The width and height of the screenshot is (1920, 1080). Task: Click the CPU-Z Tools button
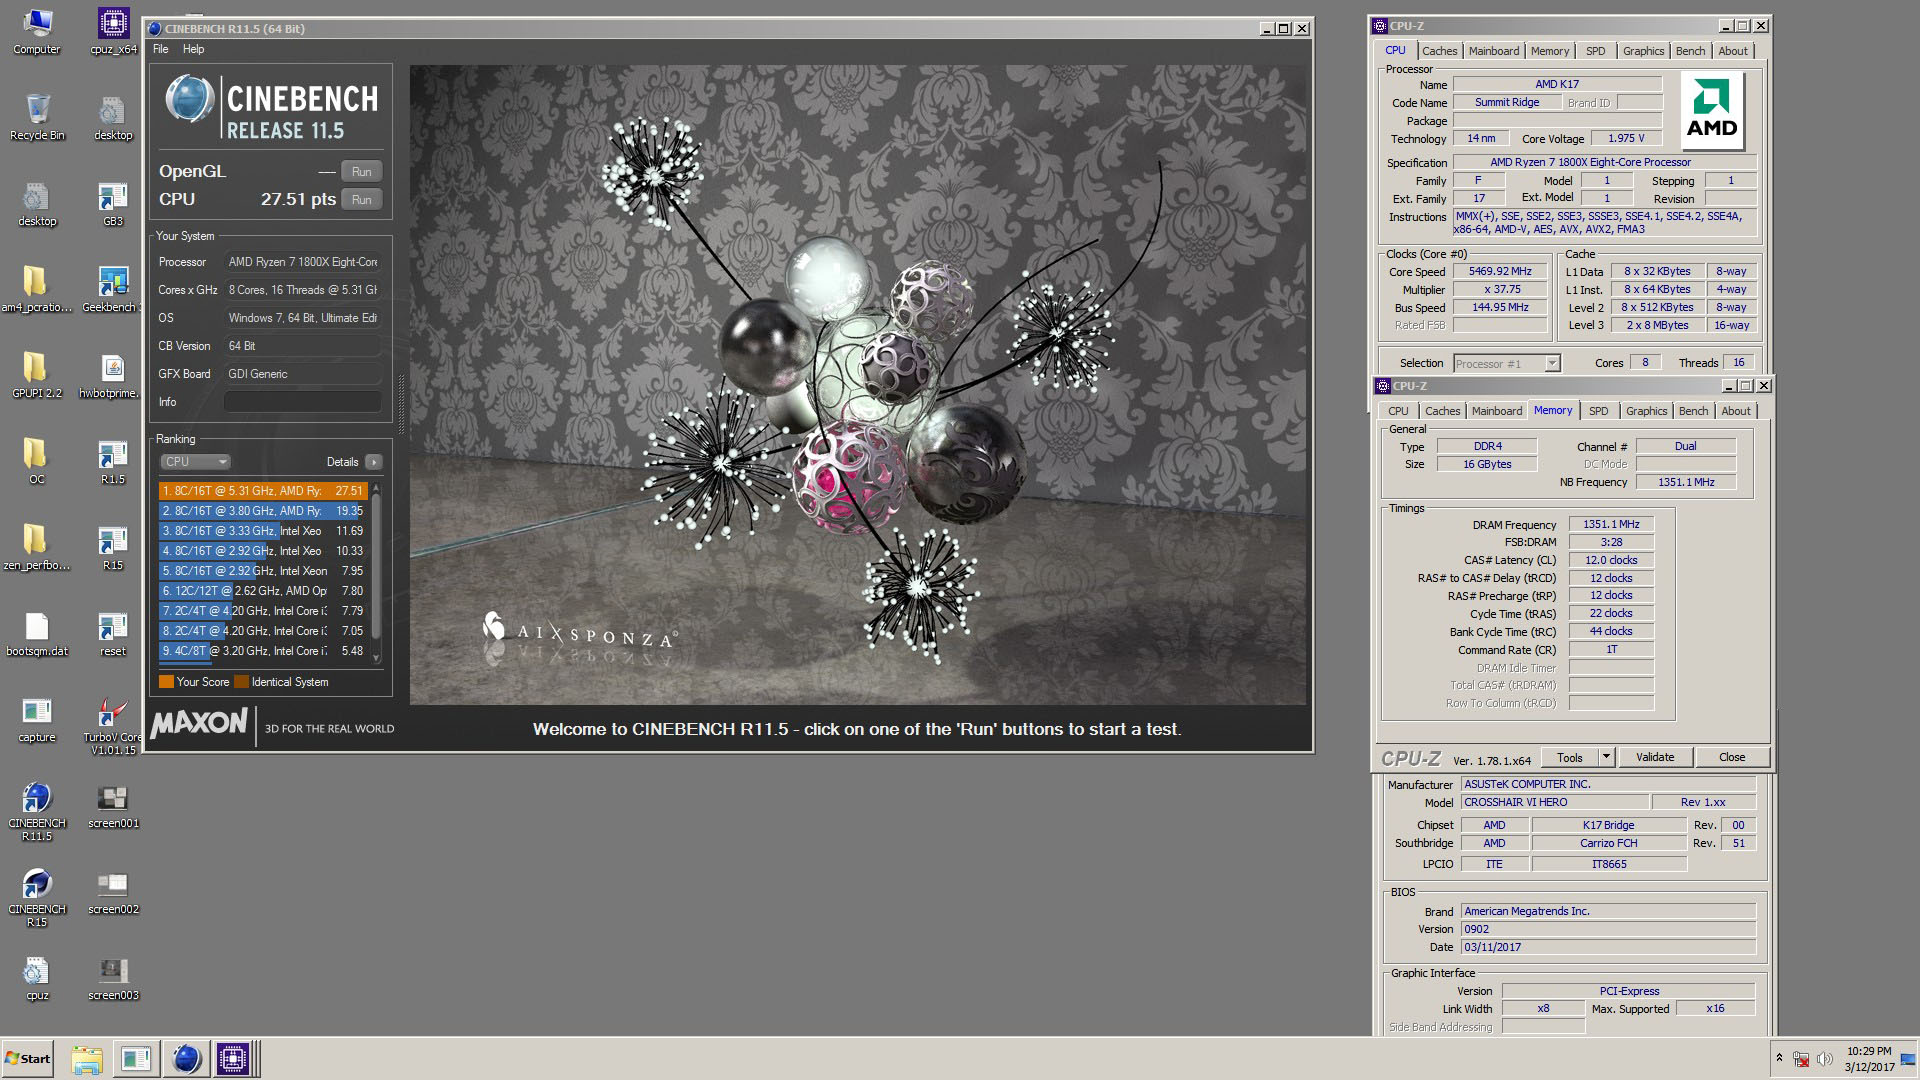tap(1570, 758)
